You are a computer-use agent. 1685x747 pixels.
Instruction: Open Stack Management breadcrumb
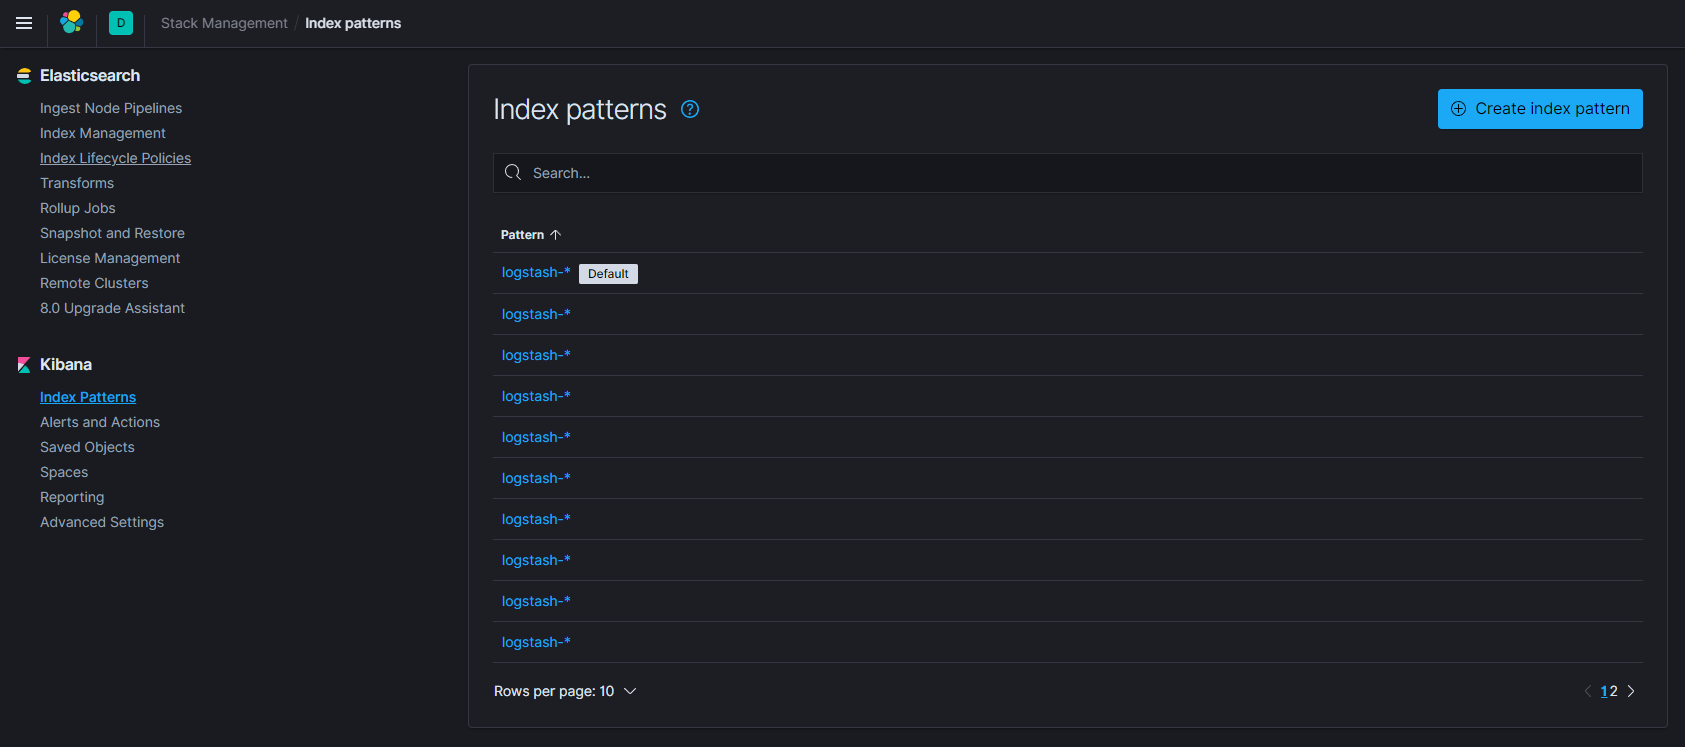tap(224, 23)
